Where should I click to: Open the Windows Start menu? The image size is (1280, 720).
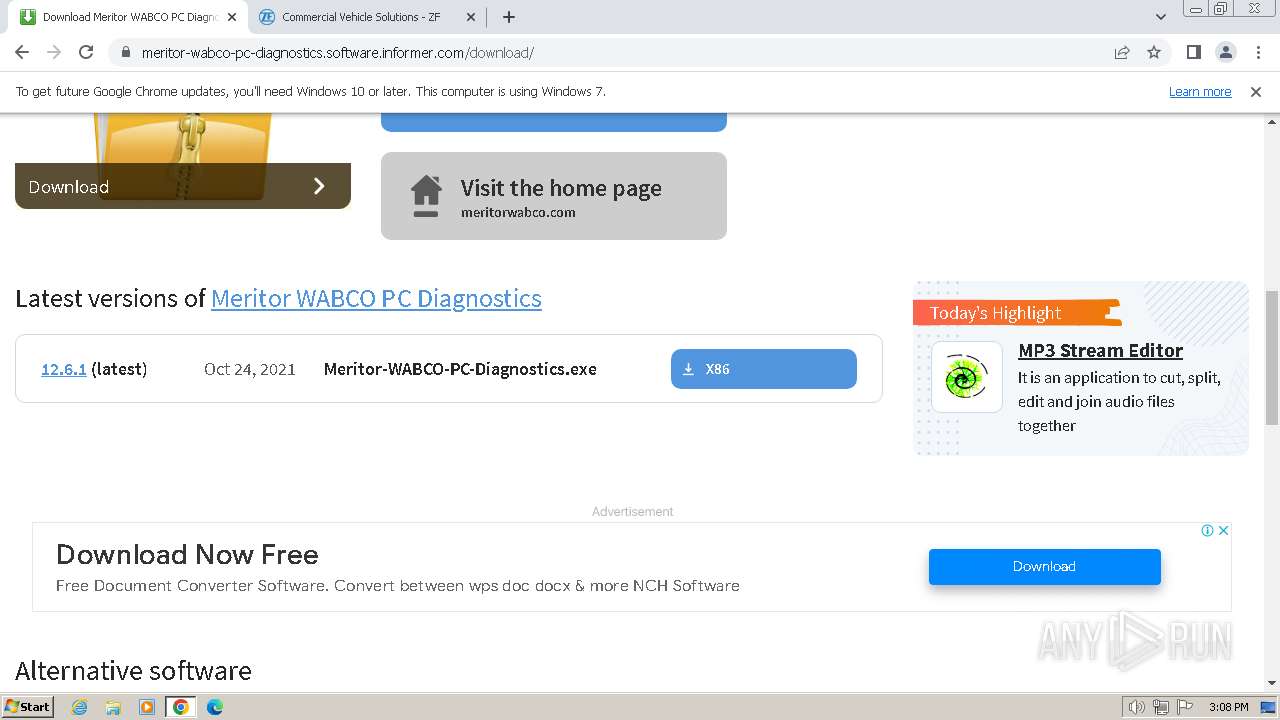tap(28, 706)
